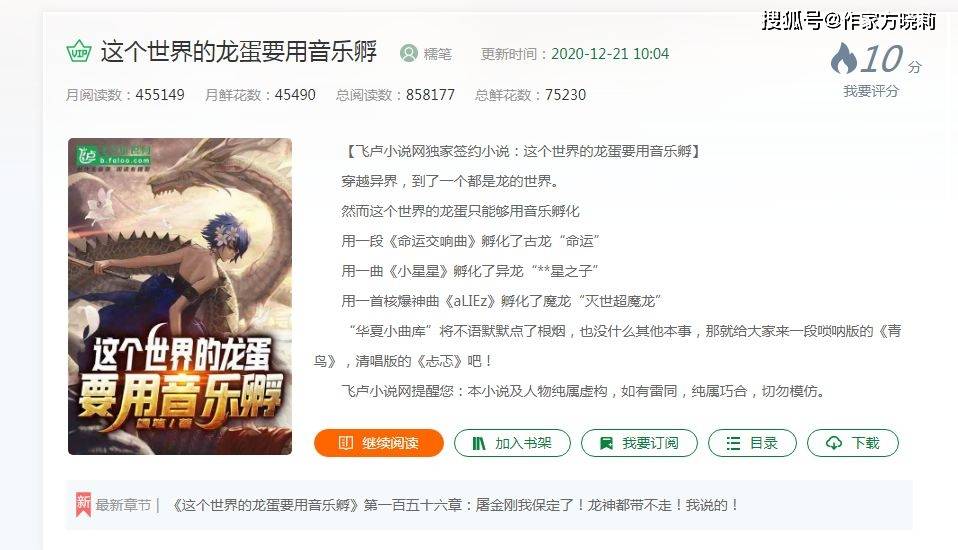This screenshot has height=550, width=958.
Task: Click the green VIP crown icon
Action: [x=79, y=51]
